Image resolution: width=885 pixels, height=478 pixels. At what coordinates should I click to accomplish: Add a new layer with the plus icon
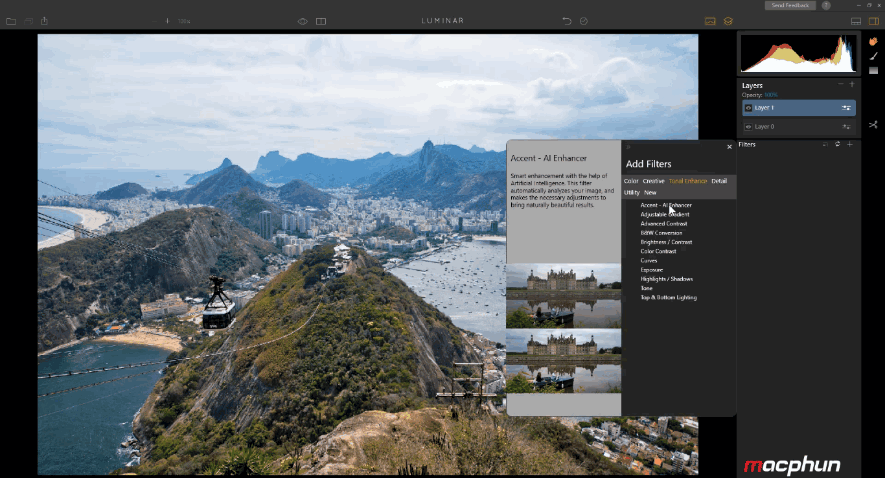tap(852, 84)
